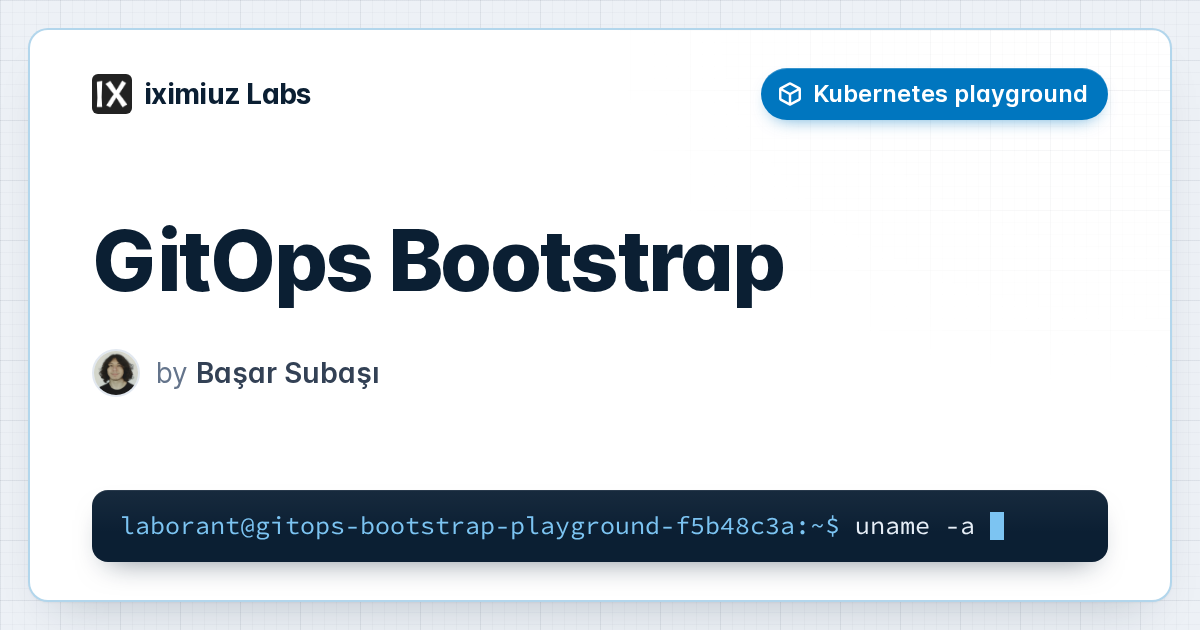The width and height of the screenshot is (1200, 630).
Task: Click the cube icon in the Kubernetes badge
Action: coord(790,94)
